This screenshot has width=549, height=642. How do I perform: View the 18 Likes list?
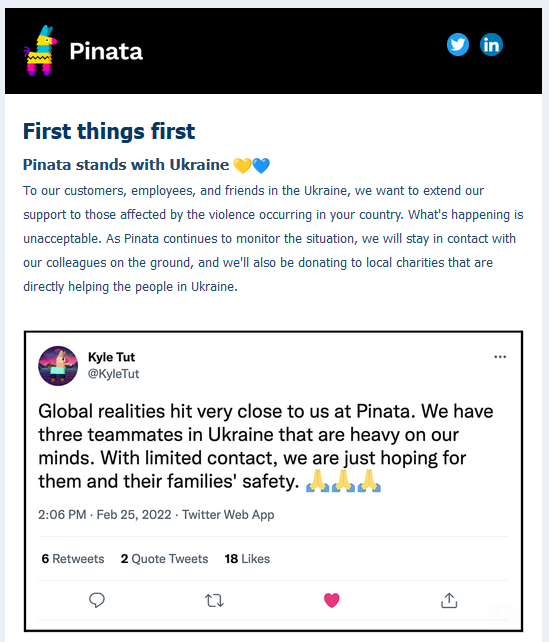coord(247,558)
